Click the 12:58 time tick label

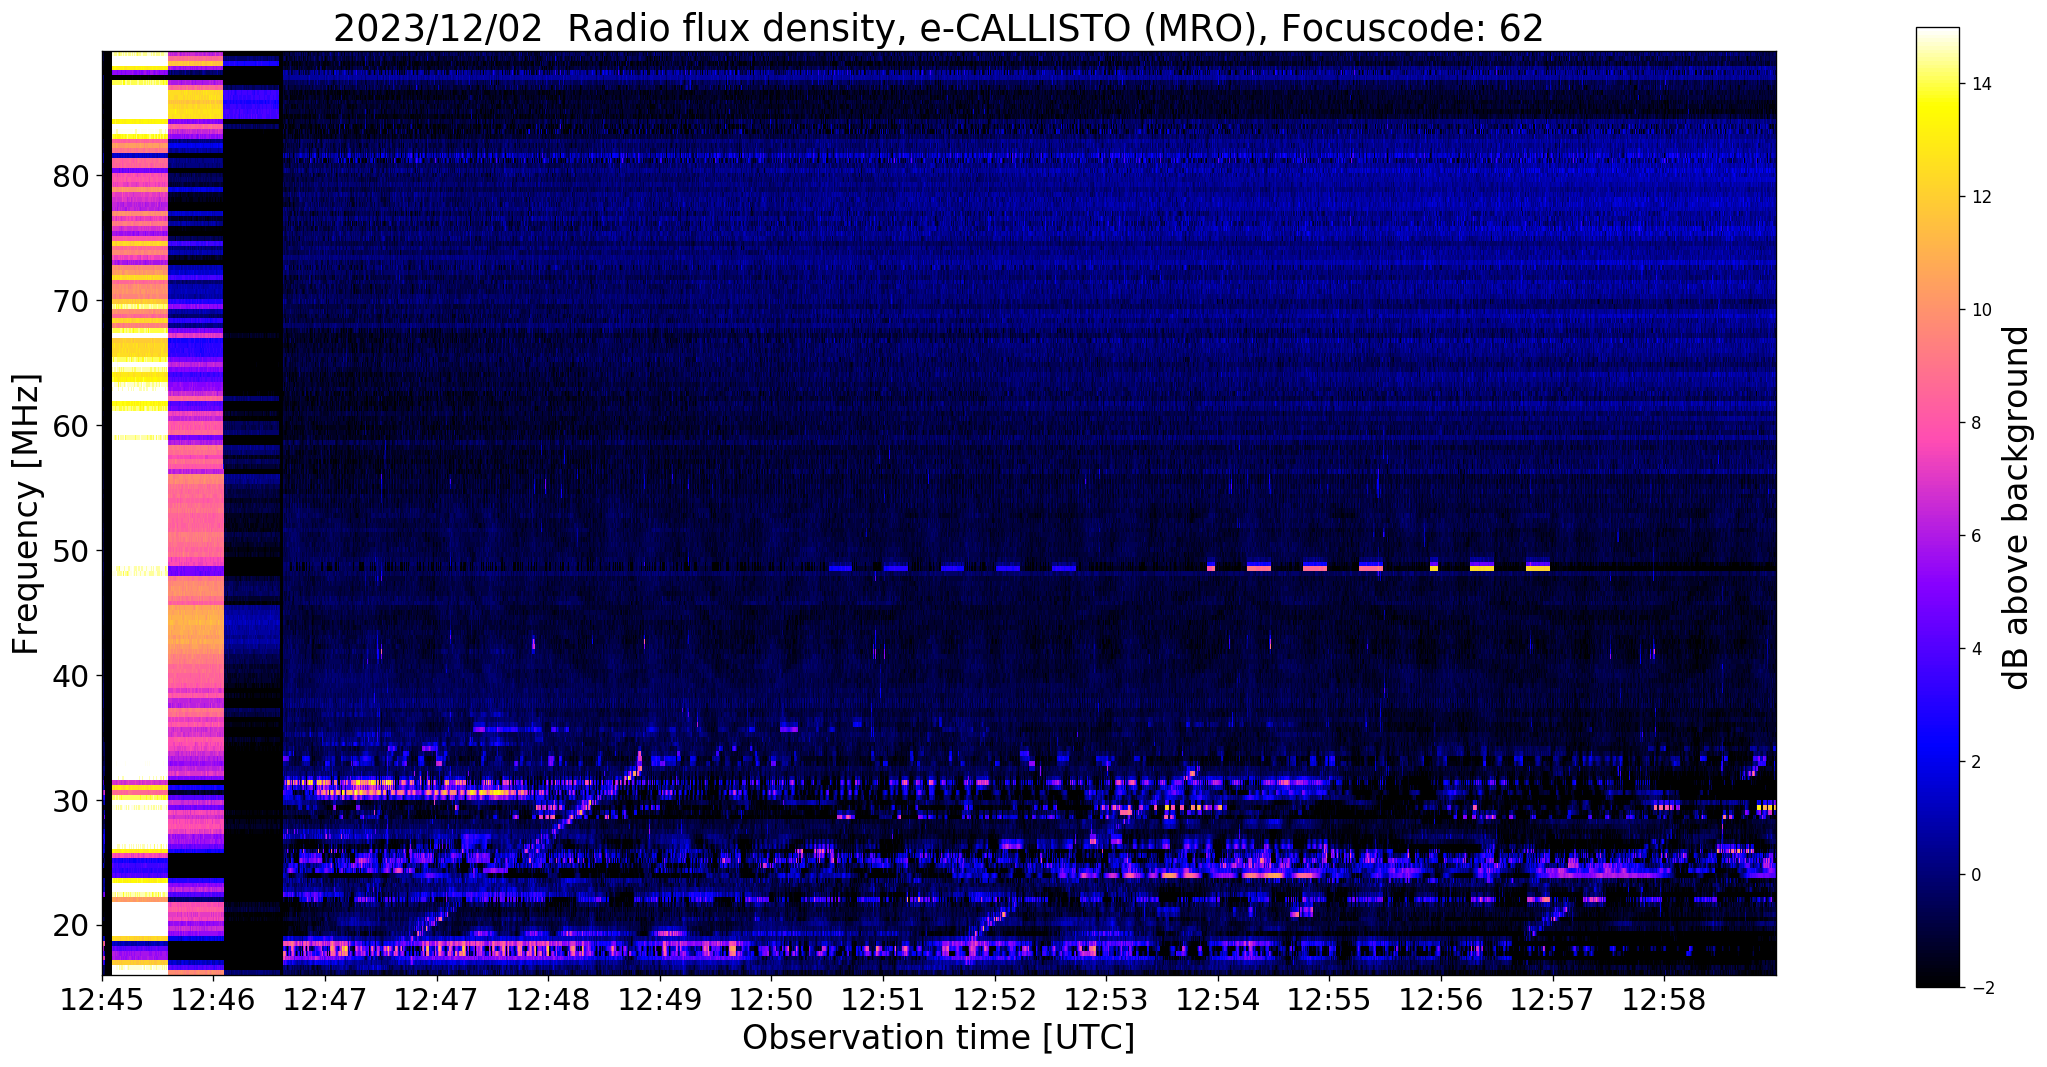1664,1000
